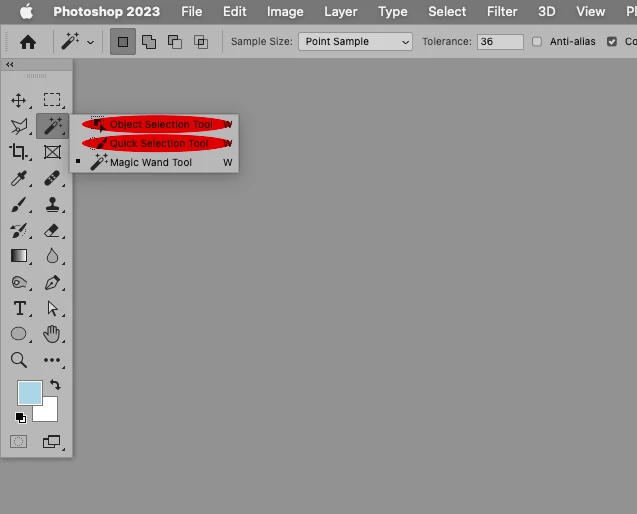637x514 pixels.
Task: Pick Magic Wand Tool from flyout
Action: (154, 163)
